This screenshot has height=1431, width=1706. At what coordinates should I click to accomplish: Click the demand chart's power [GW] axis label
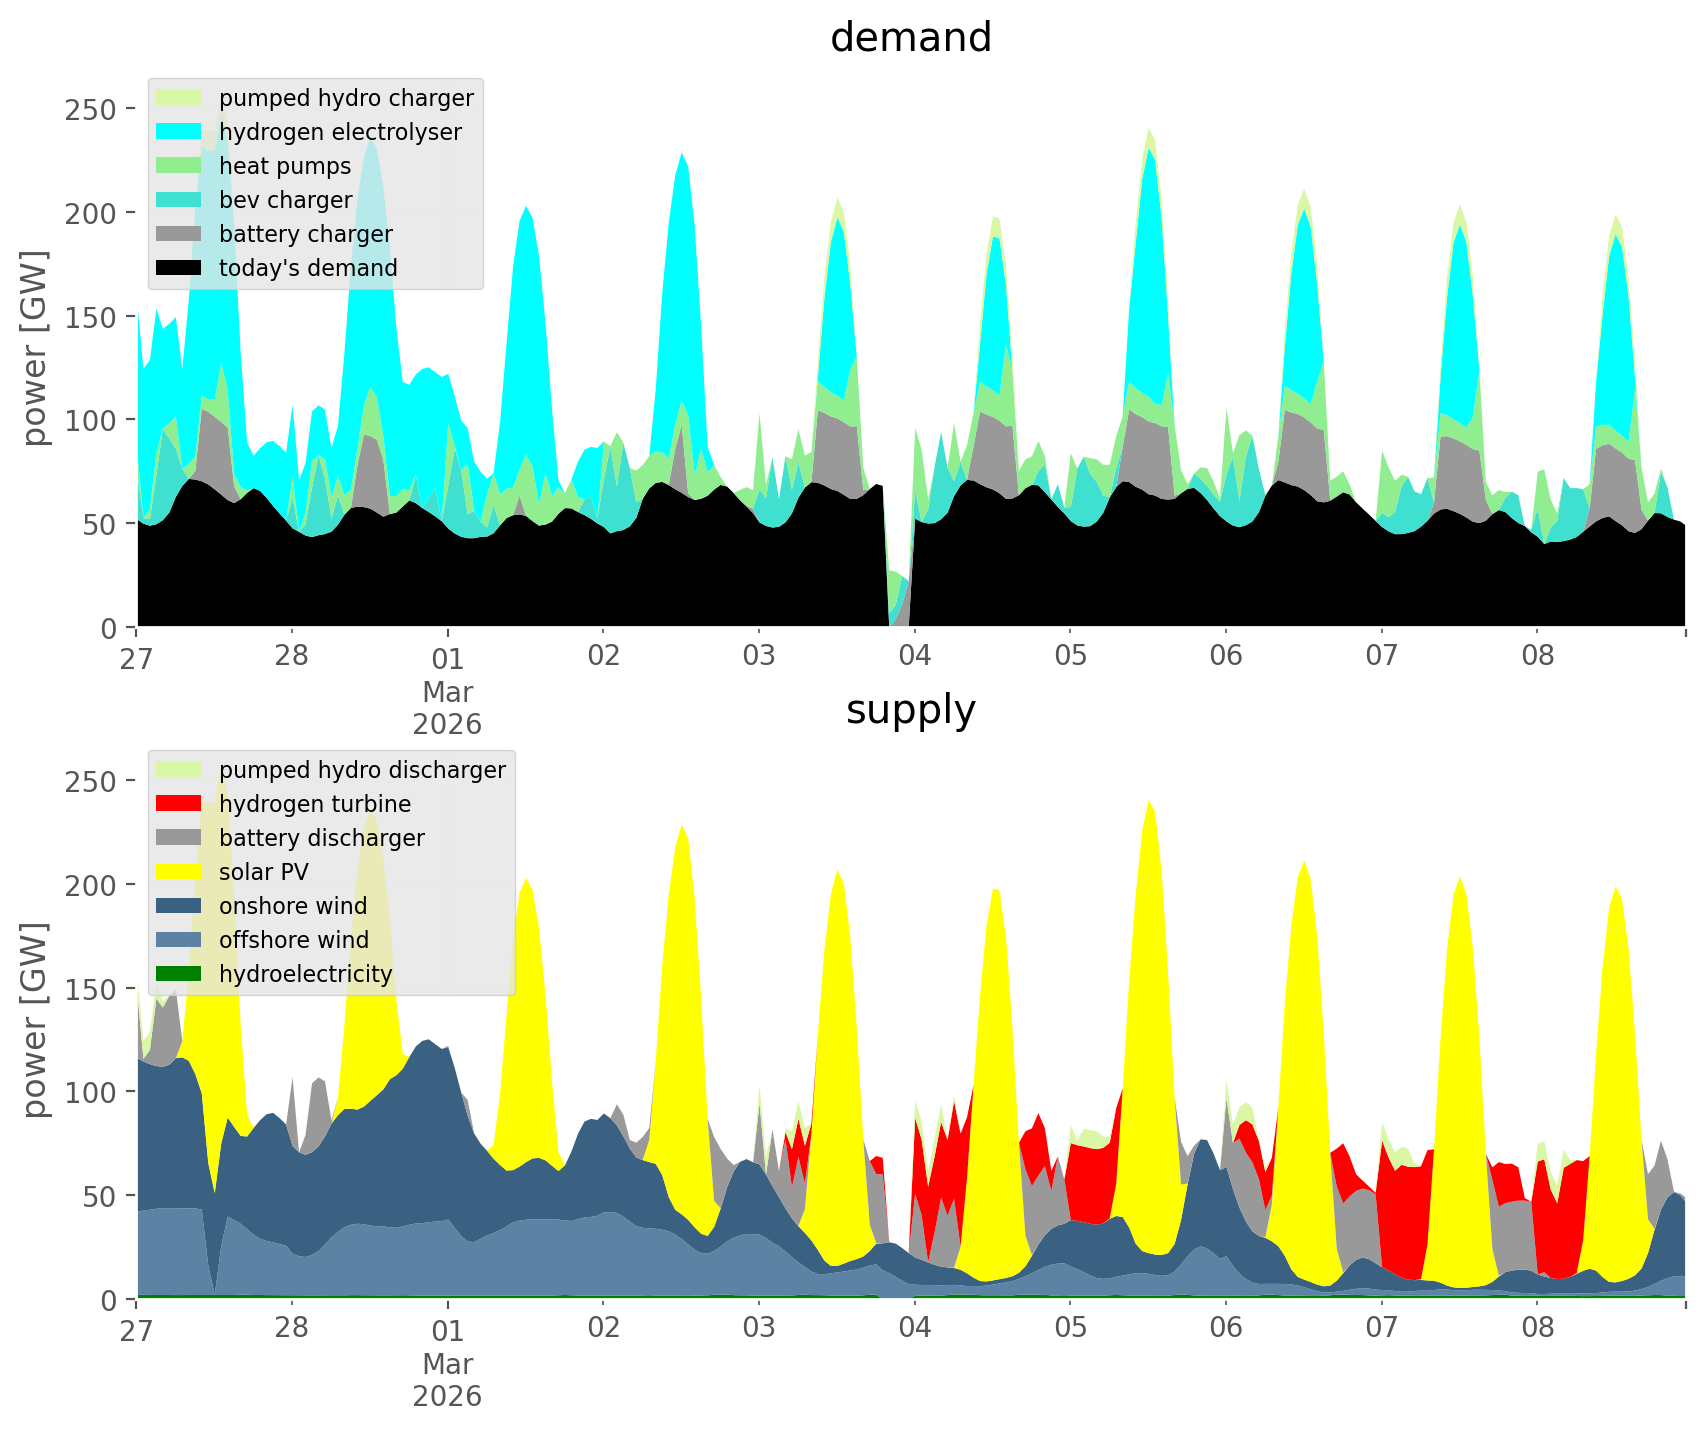click(35, 348)
